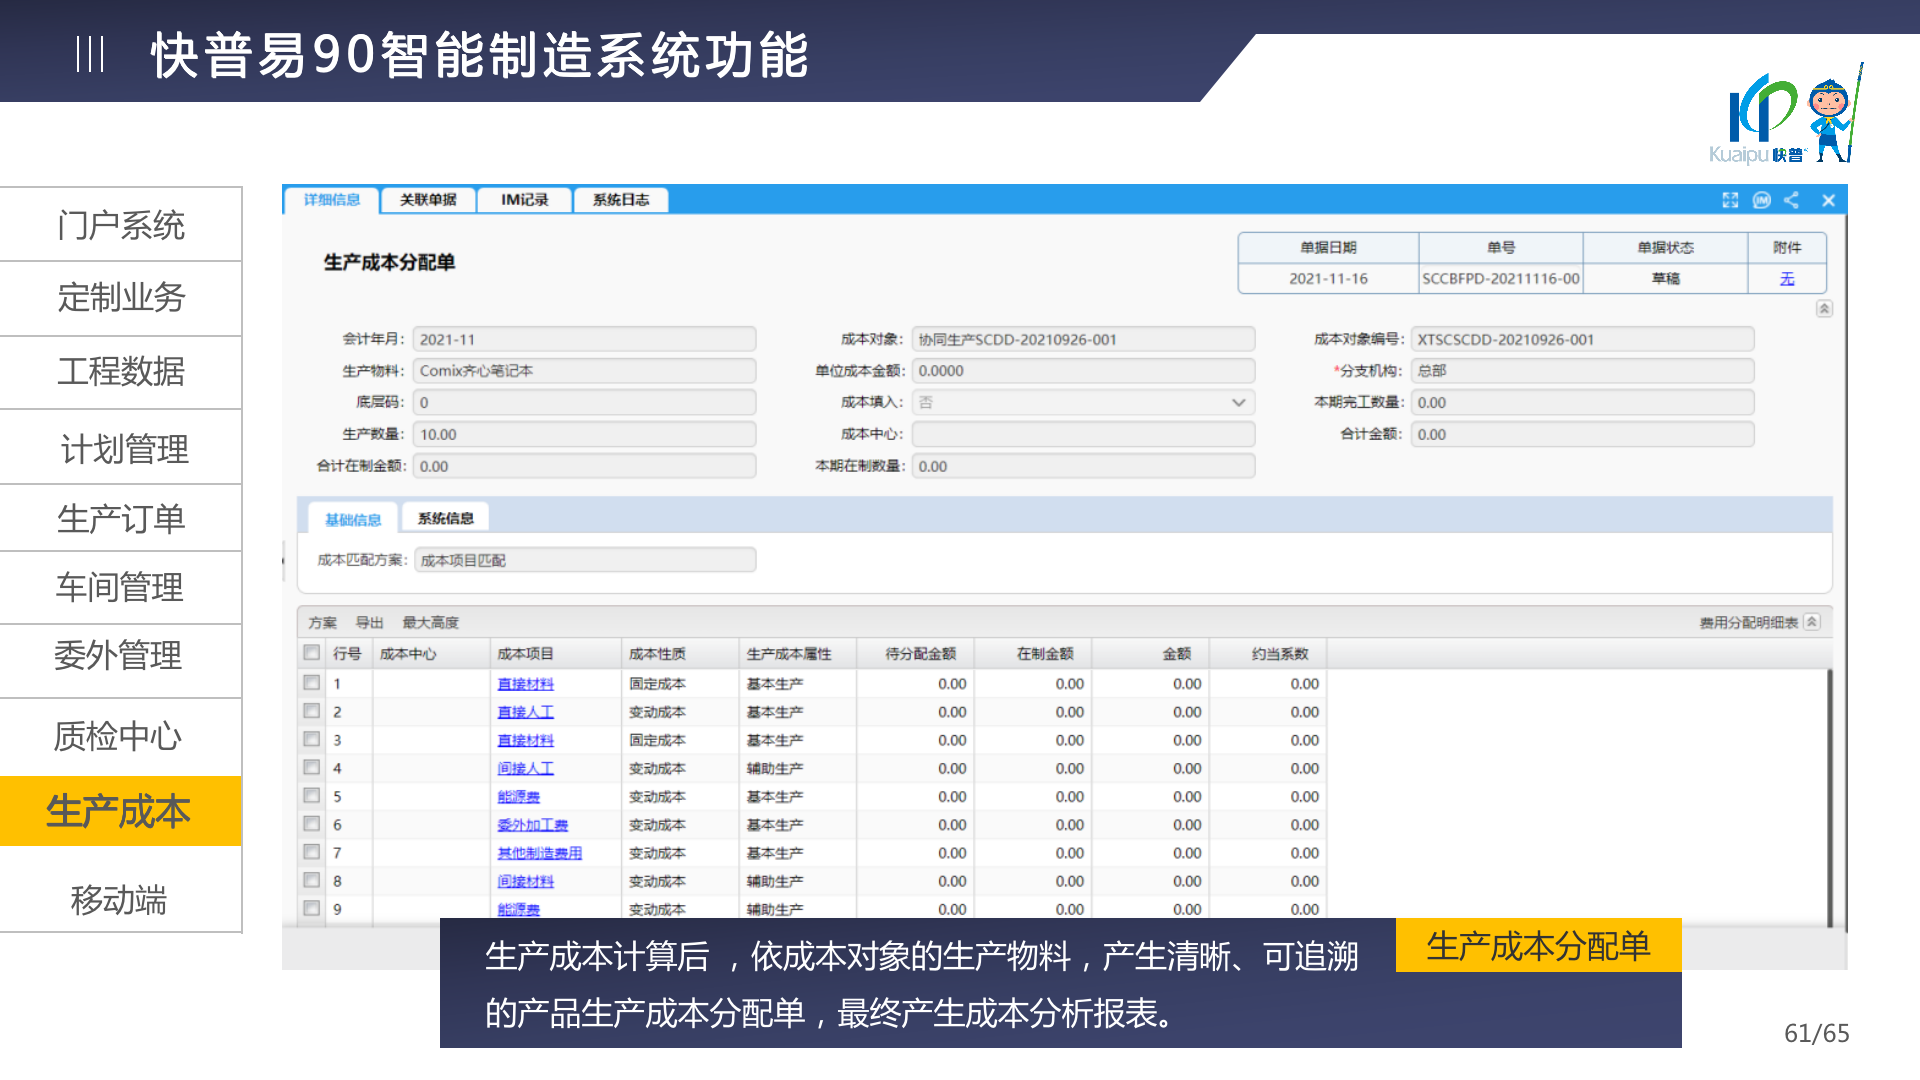The width and height of the screenshot is (1920, 1080).
Task: Click the fullscreen expand icon
Action: point(1730,200)
